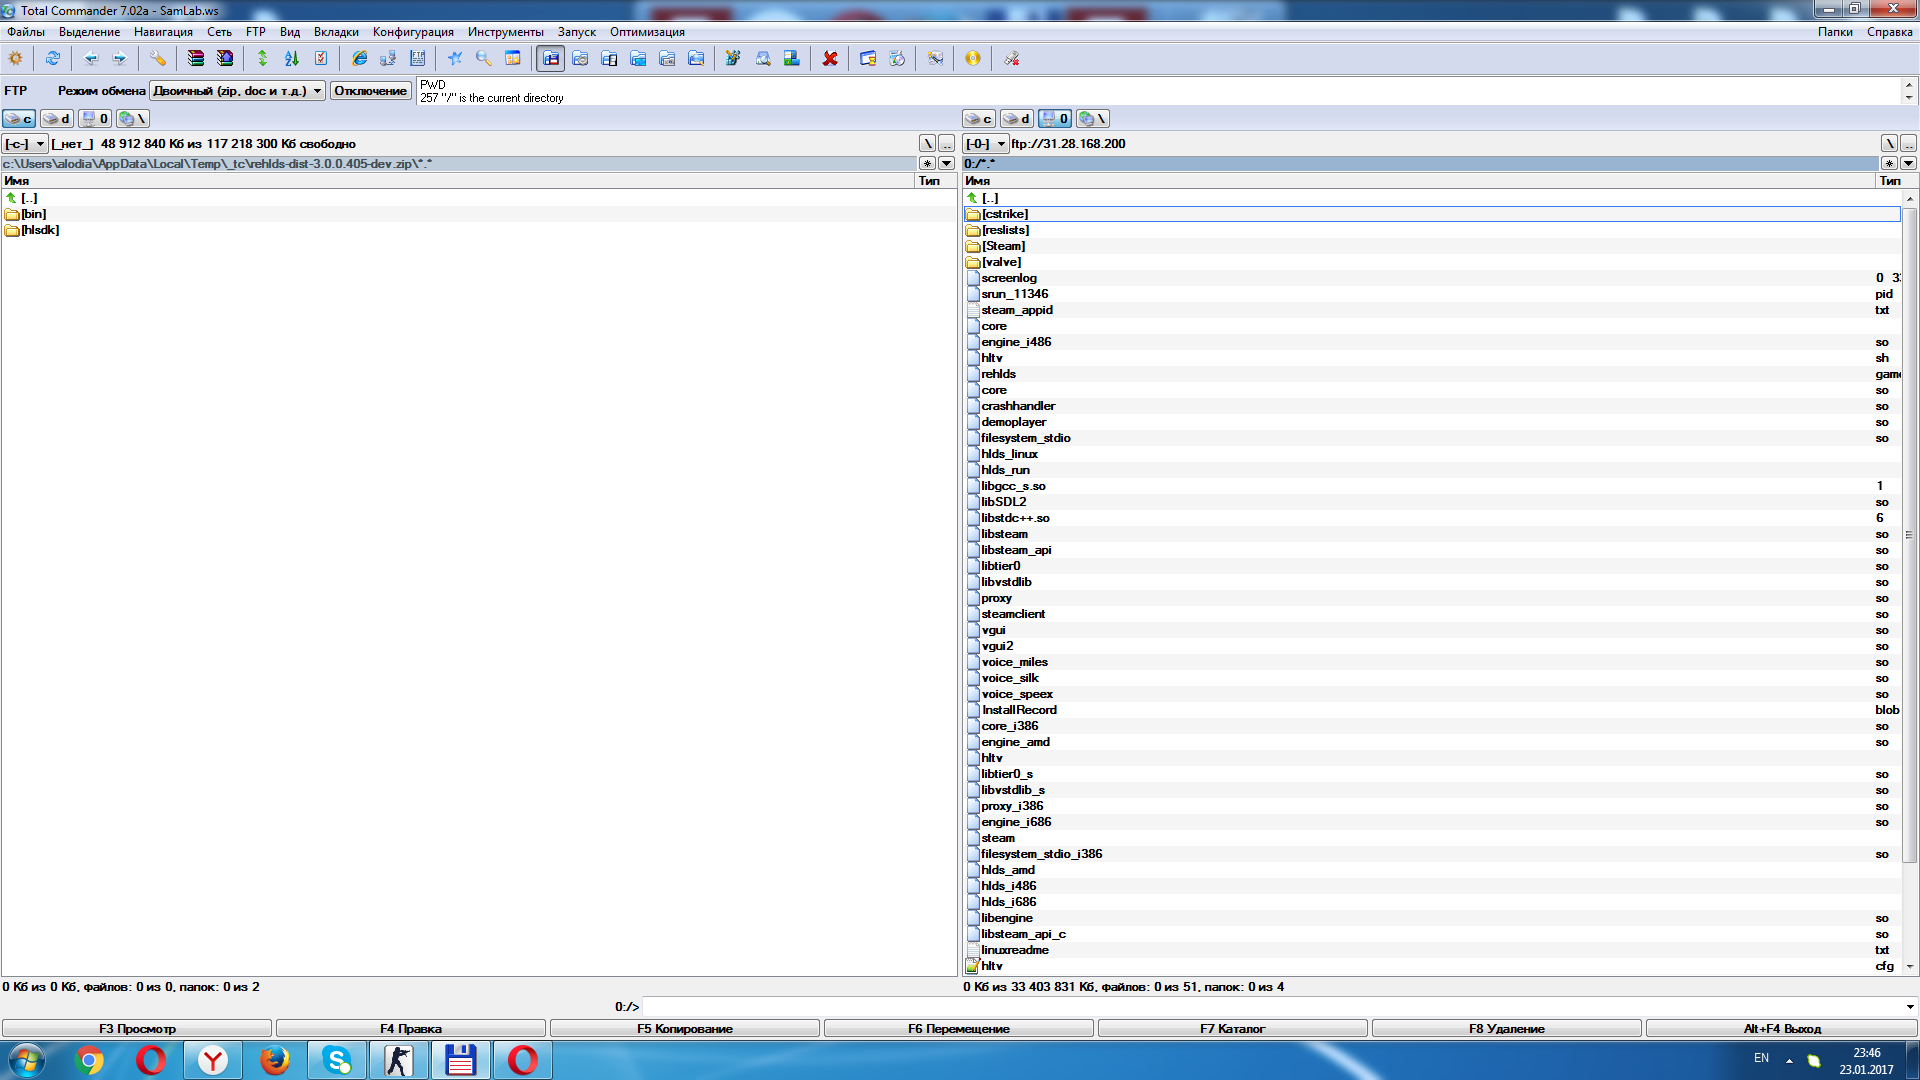Screen dimensions: 1920x1080
Task: Click the Internet Explorer toolbar icon
Action: [359, 59]
